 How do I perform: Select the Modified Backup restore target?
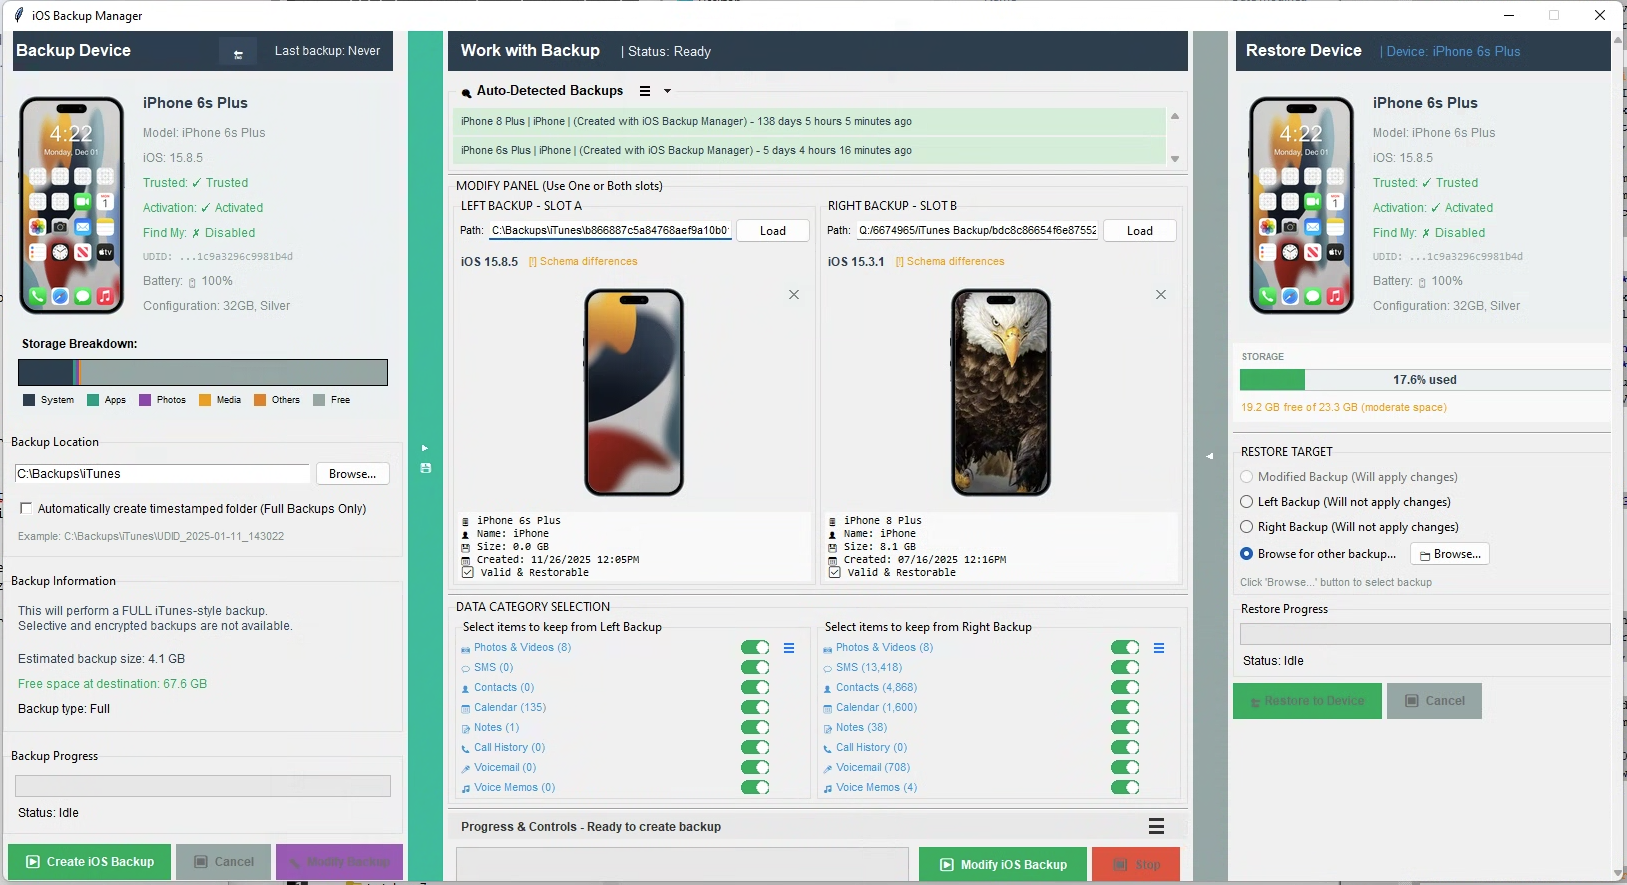tap(1247, 477)
